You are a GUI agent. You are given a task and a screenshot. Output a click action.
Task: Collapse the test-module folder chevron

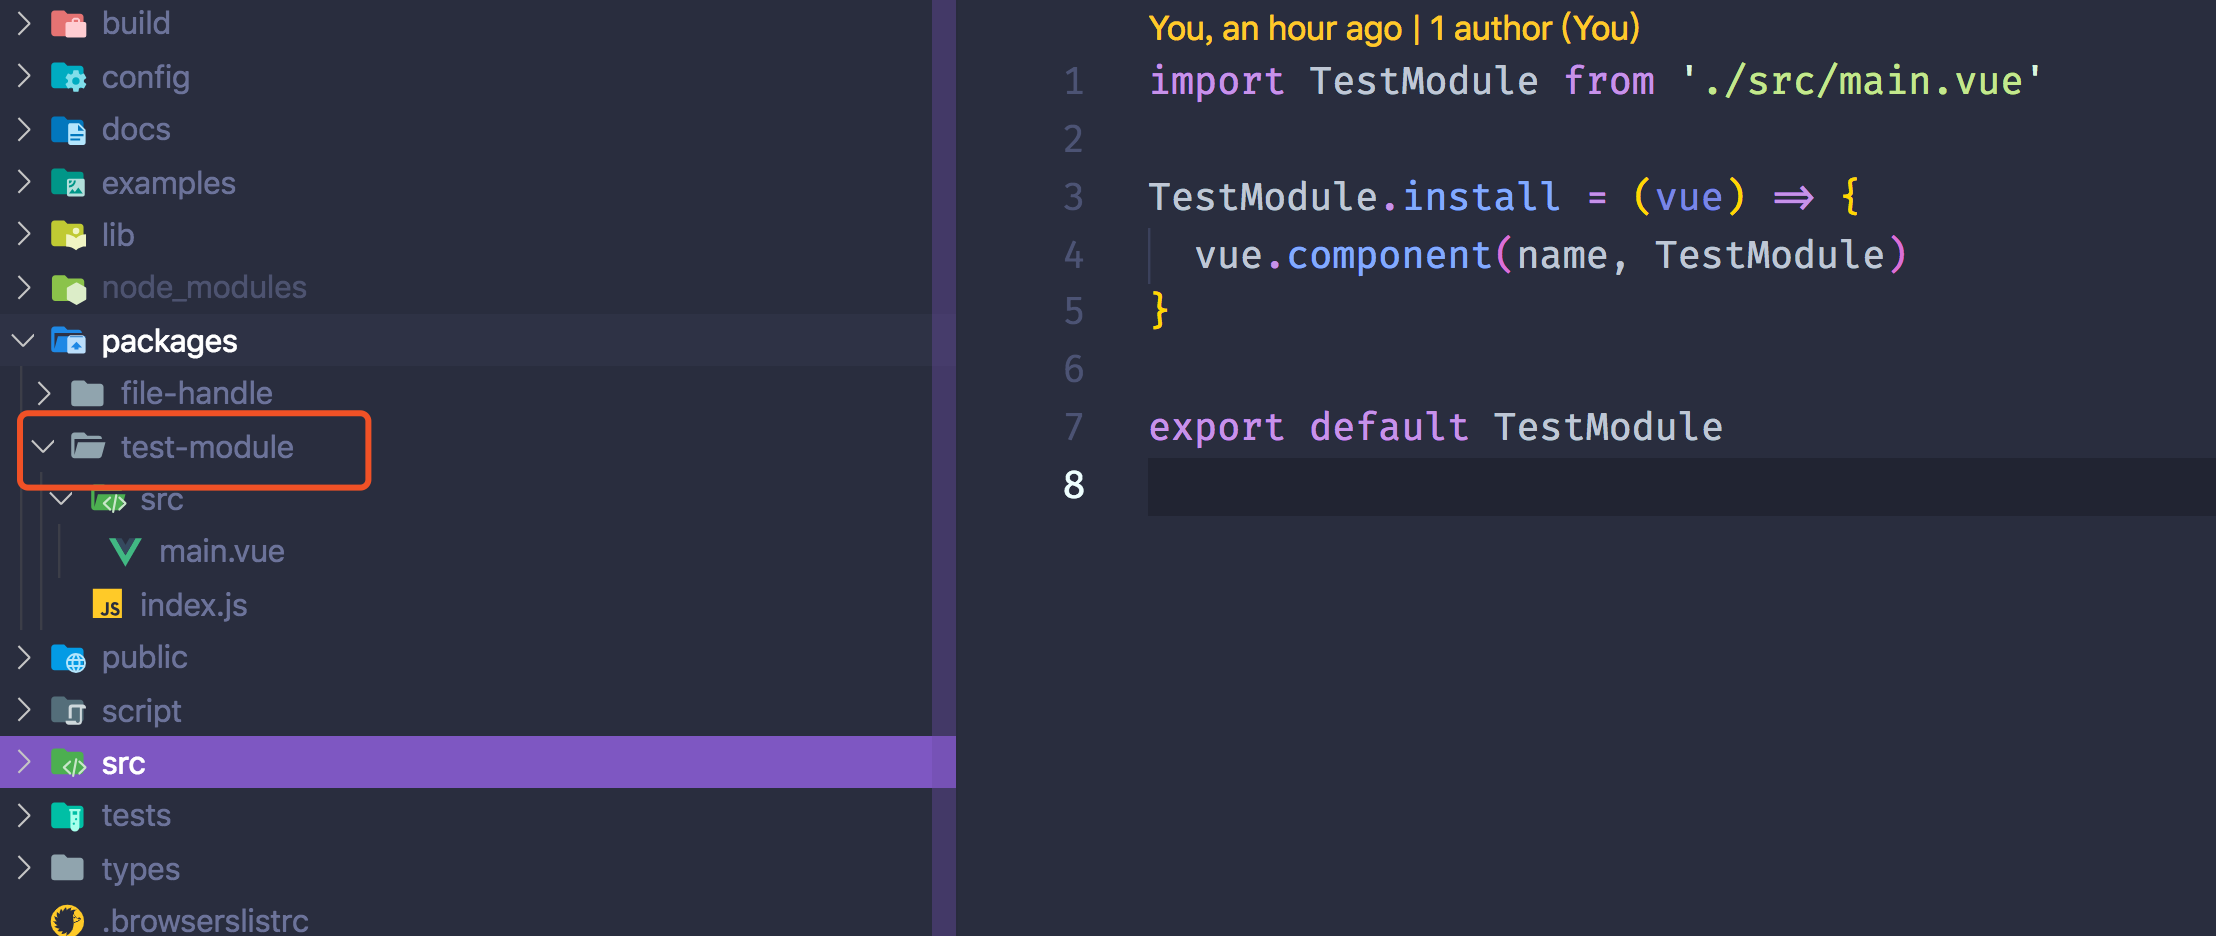43,446
